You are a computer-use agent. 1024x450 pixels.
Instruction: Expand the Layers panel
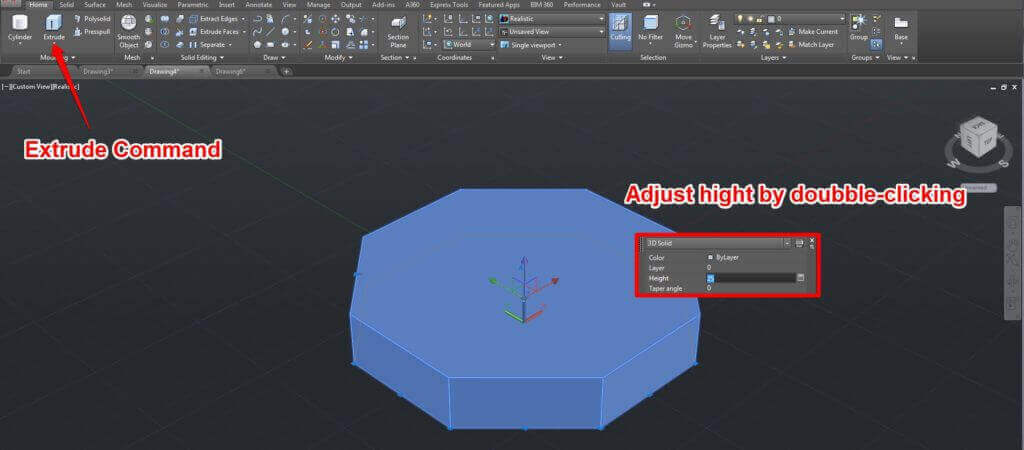click(774, 57)
